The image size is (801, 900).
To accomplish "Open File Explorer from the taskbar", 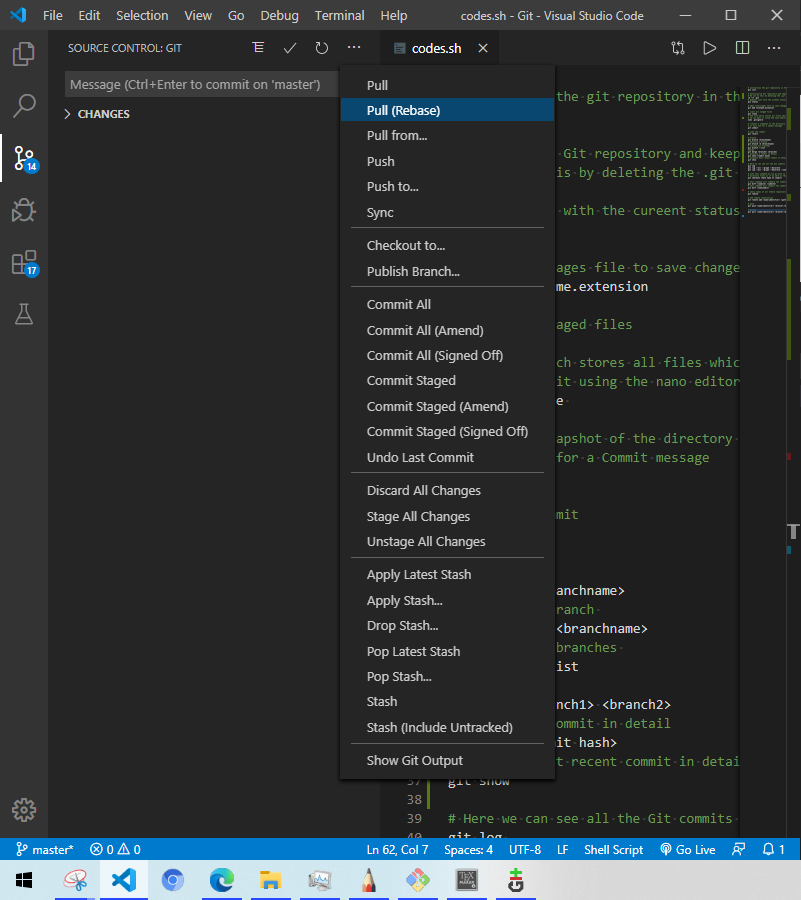I will pos(270,880).
